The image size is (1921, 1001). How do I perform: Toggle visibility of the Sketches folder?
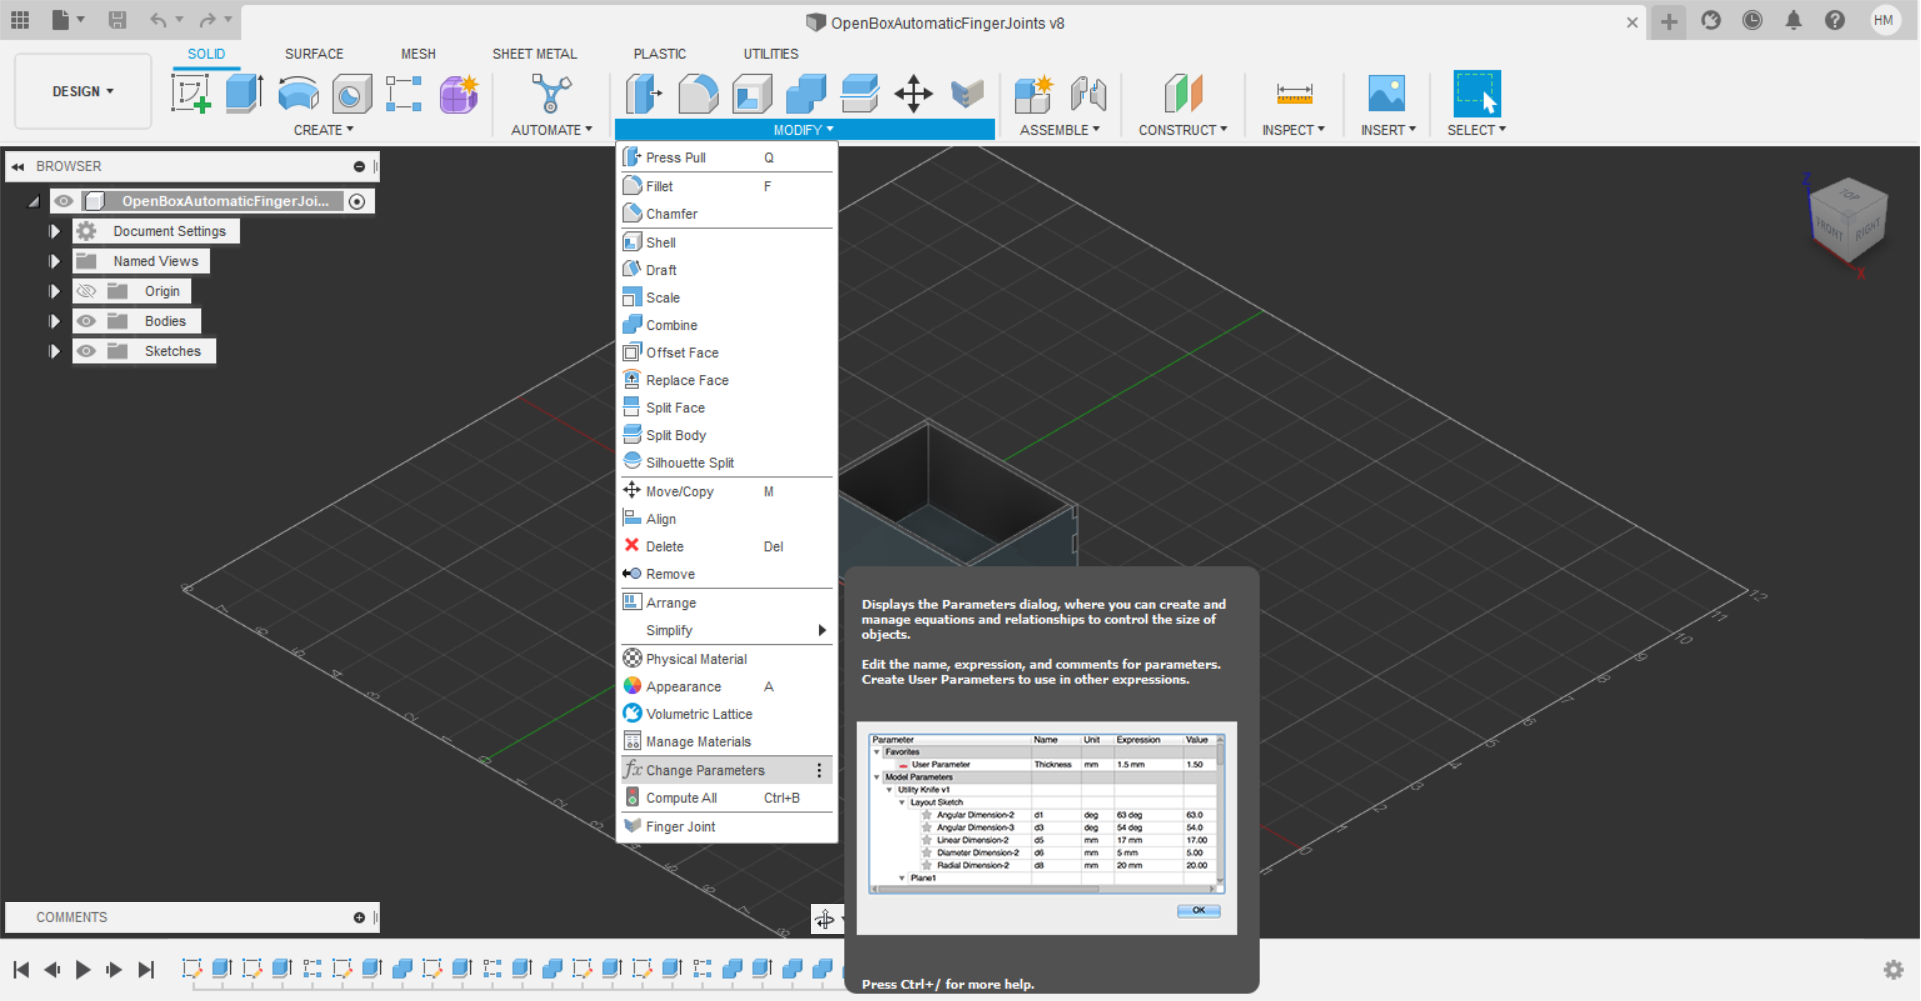pos(87,350)
